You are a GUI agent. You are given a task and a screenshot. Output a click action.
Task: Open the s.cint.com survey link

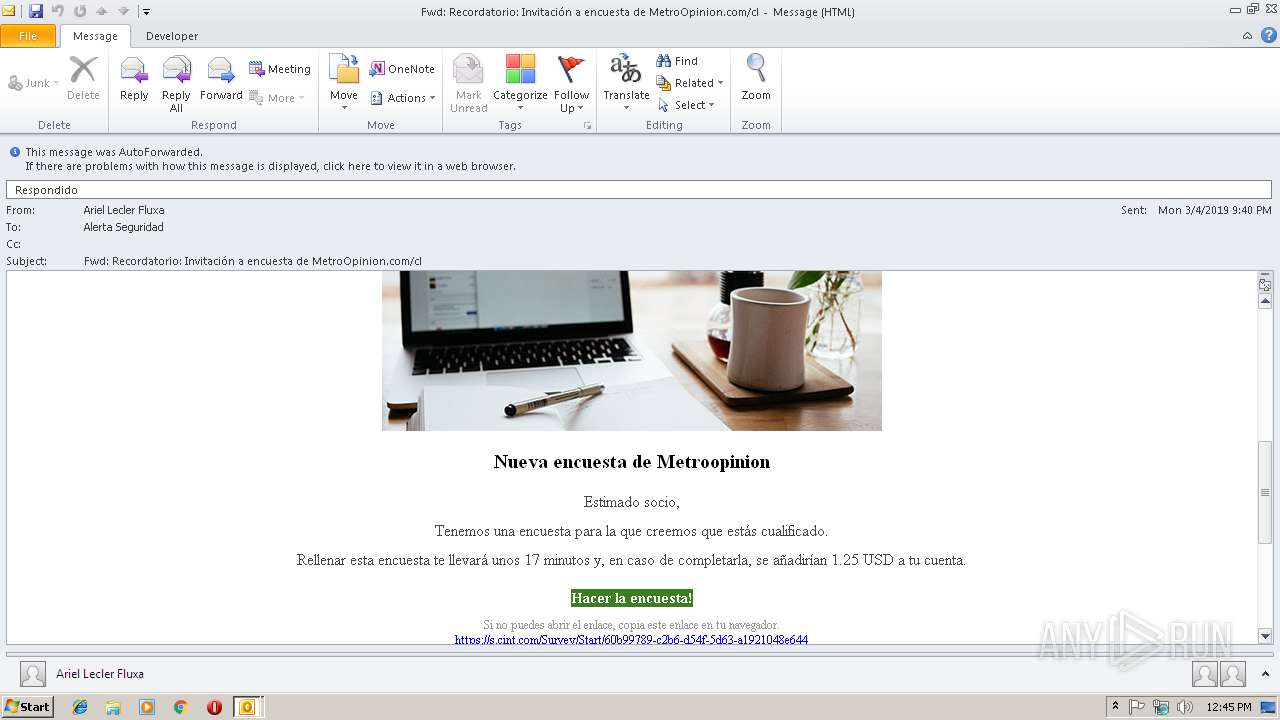pos(631,640)
